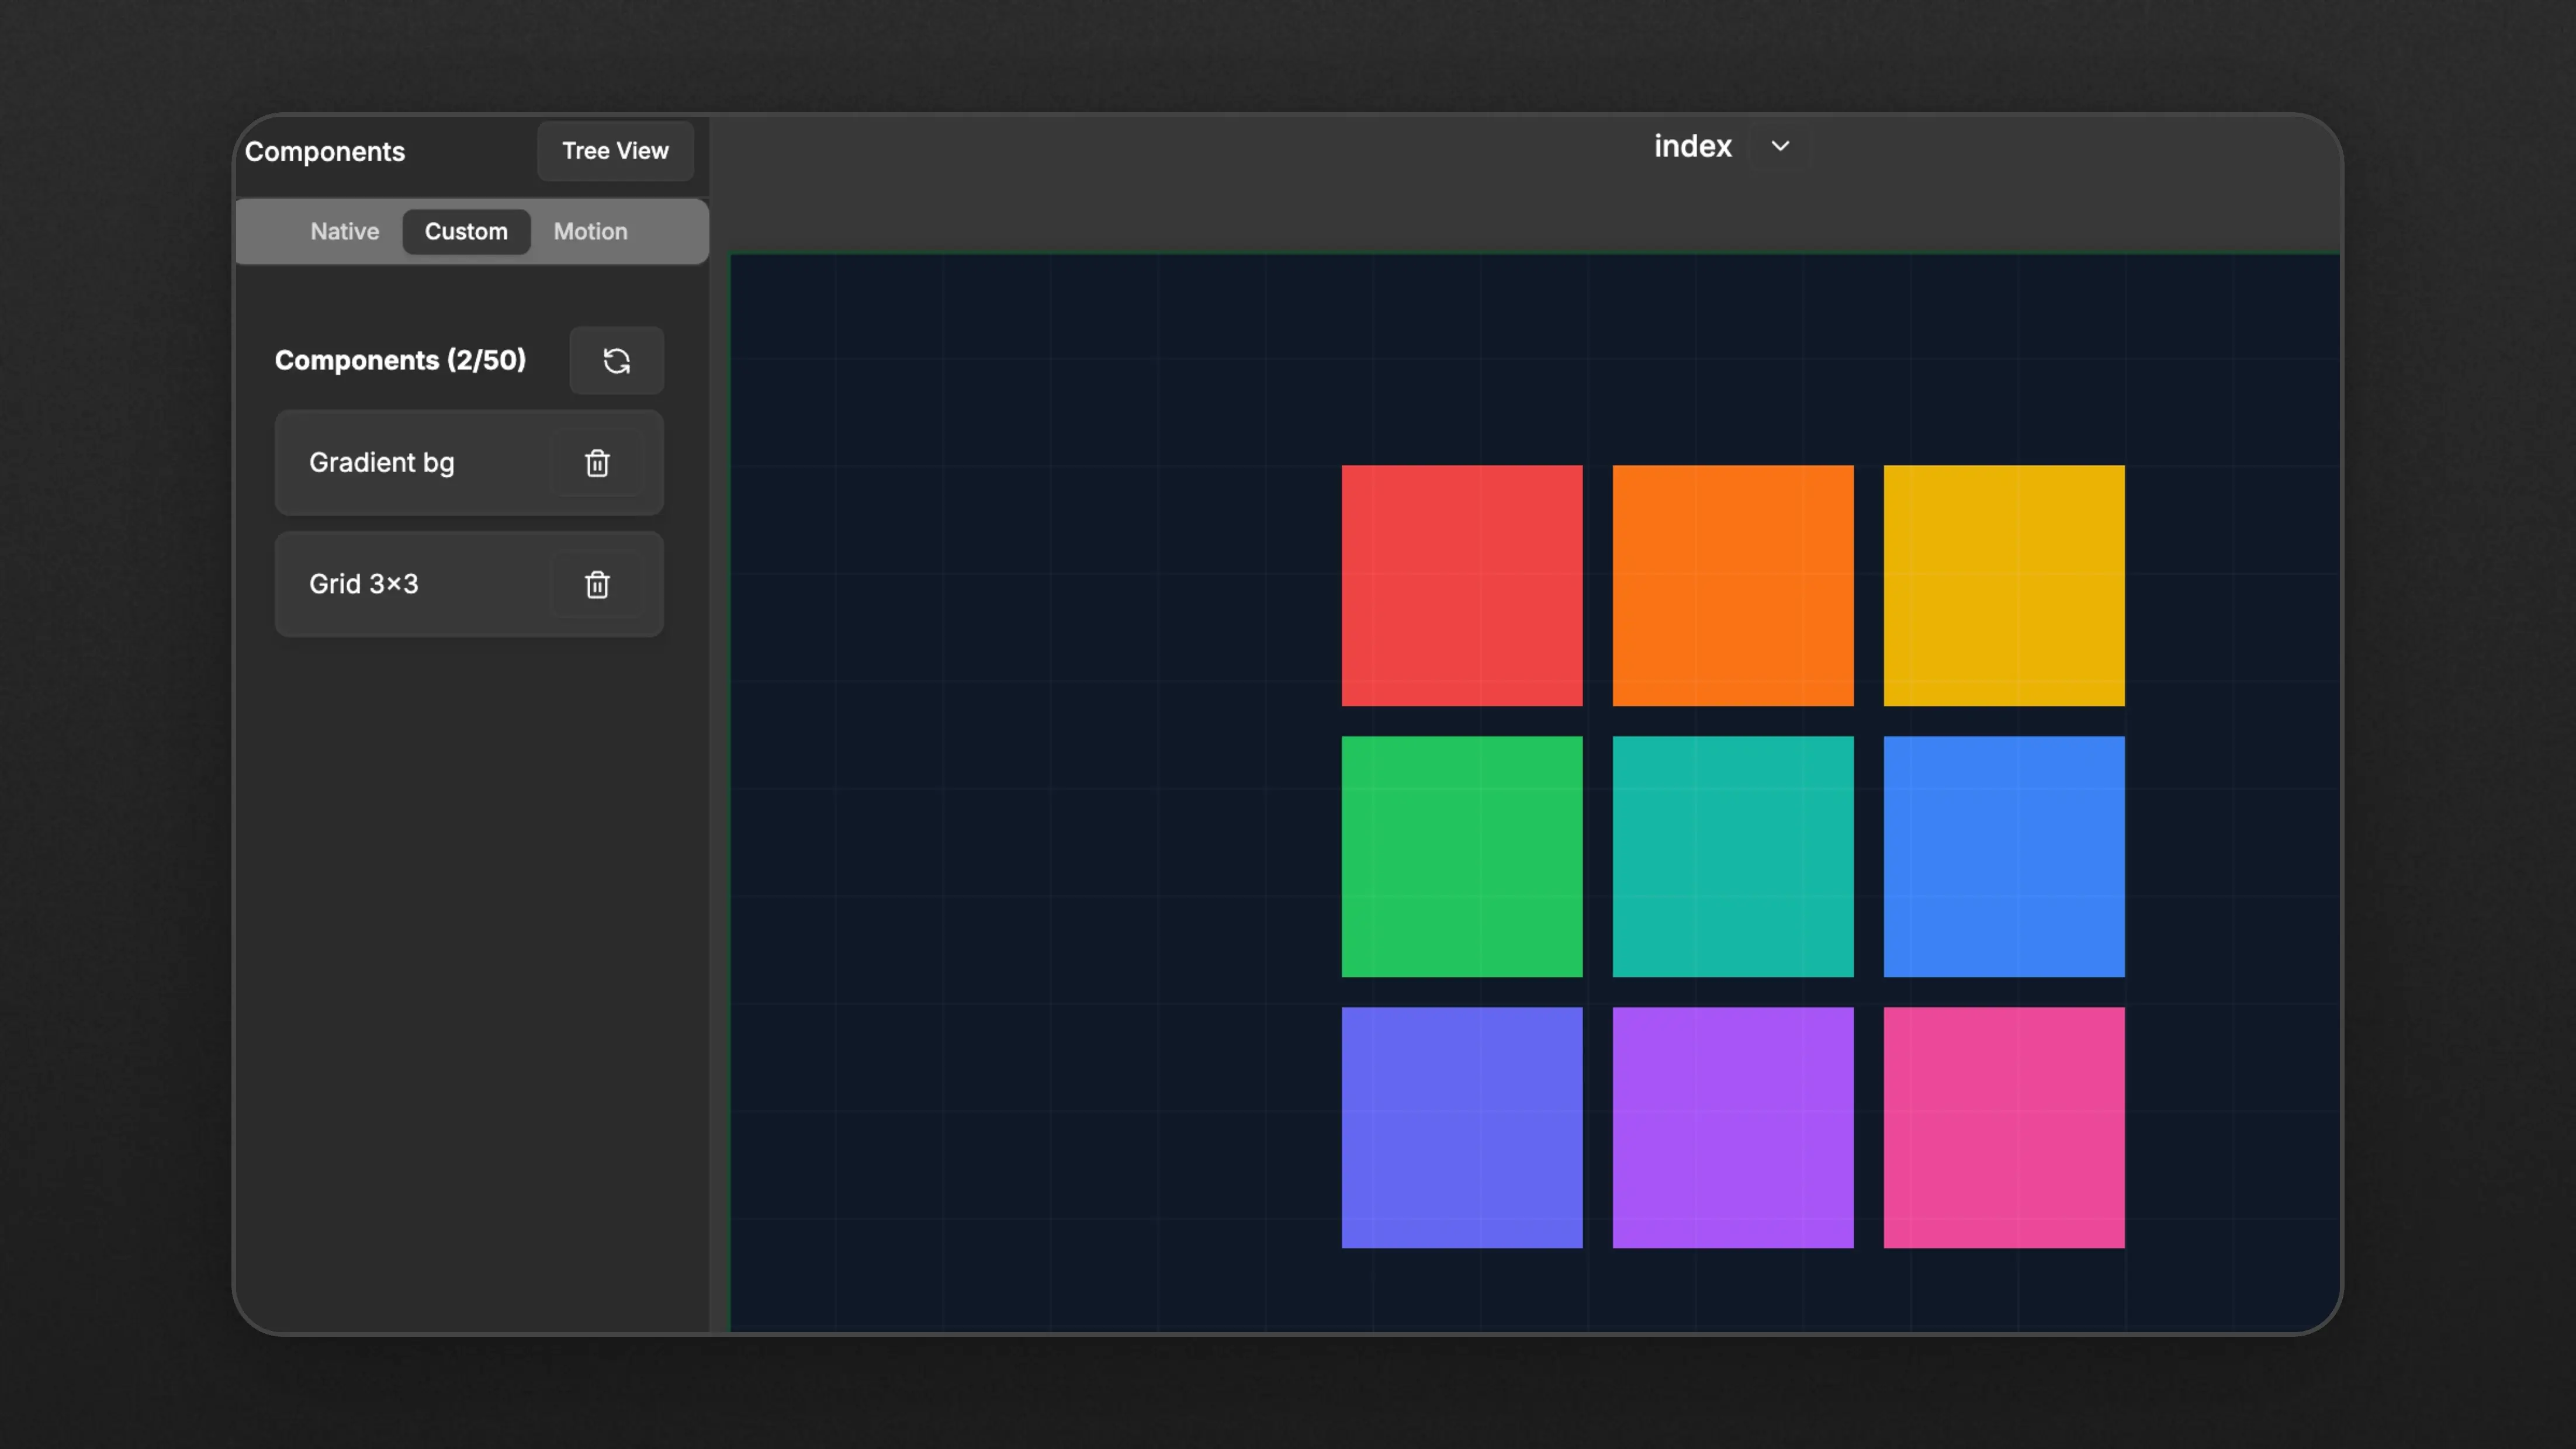Switch to the Motion tab
This screenshot has height=1449, width=2576.
590,231
